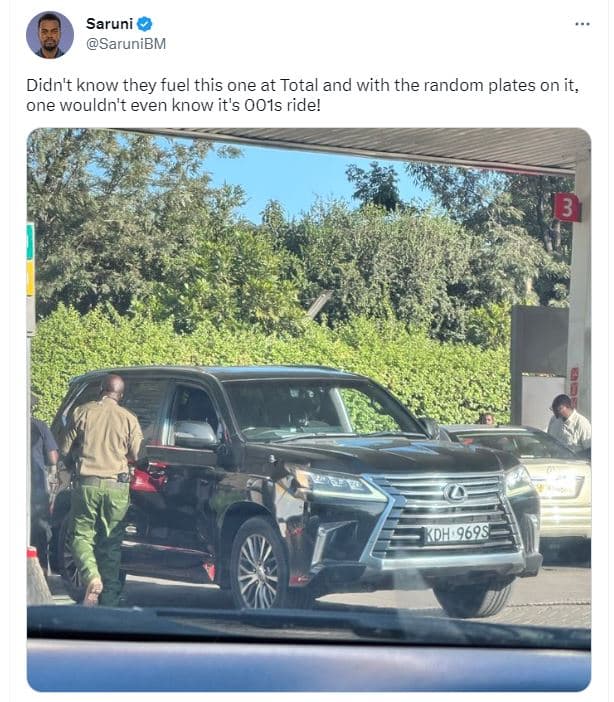The width and height of the screenshot is (614, 702).
Task: Click the station canopy roof
Action: pos(358,148)
